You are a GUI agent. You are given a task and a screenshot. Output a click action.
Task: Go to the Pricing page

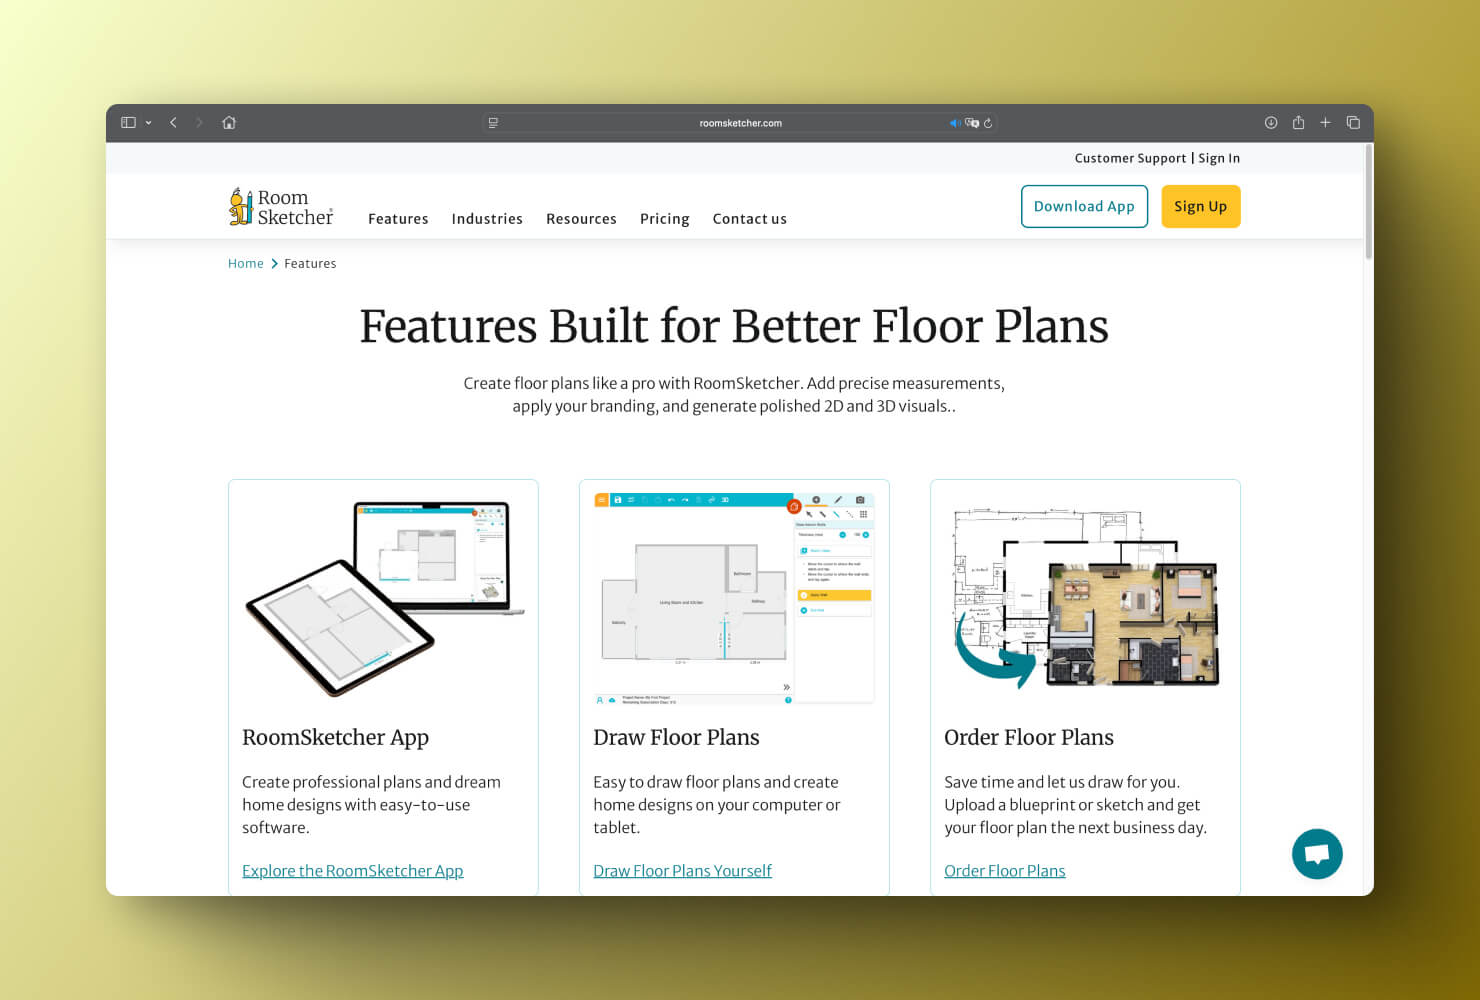[x=665, y=219]
